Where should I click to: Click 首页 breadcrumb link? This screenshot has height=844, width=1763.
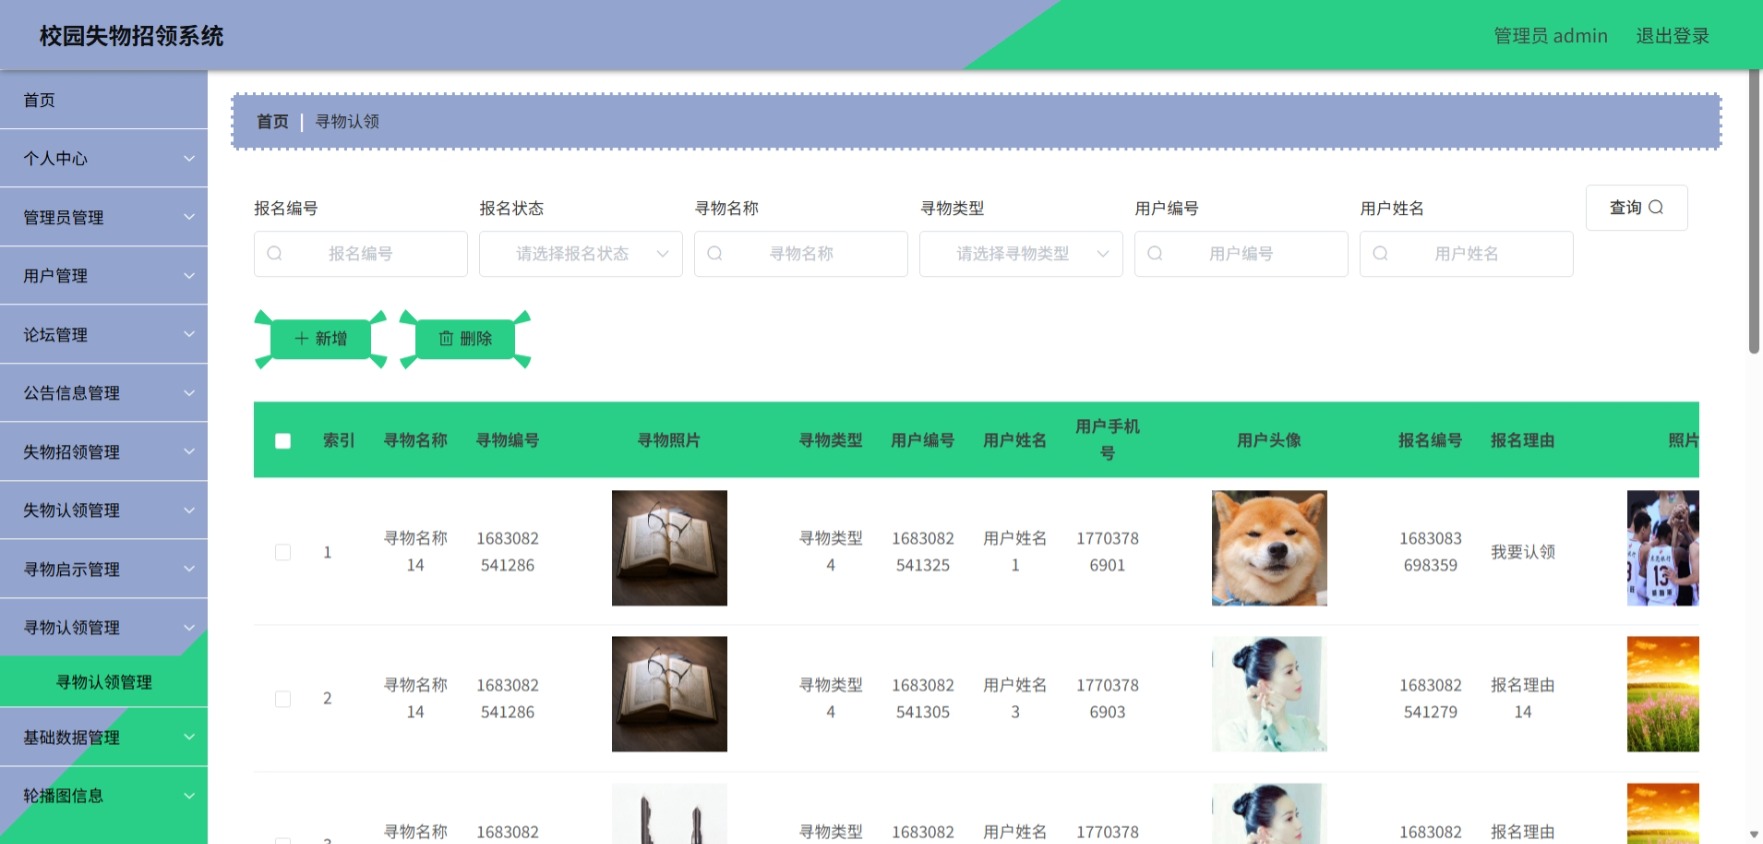point(272,121)
